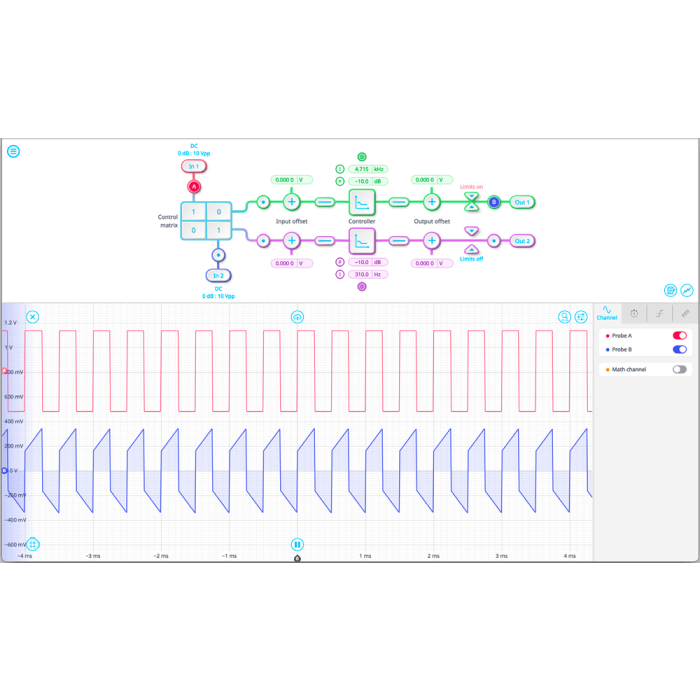This screenshot has height=700, width=700.
Task: Click the oscilloscope graph icon
Action: pos(687,290)
